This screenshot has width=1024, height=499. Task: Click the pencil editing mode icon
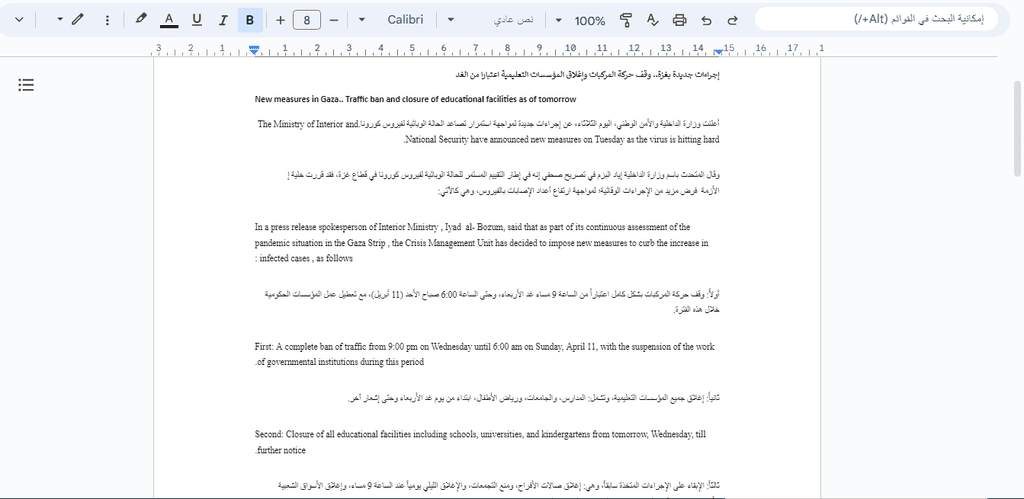[x=78, y=20]
